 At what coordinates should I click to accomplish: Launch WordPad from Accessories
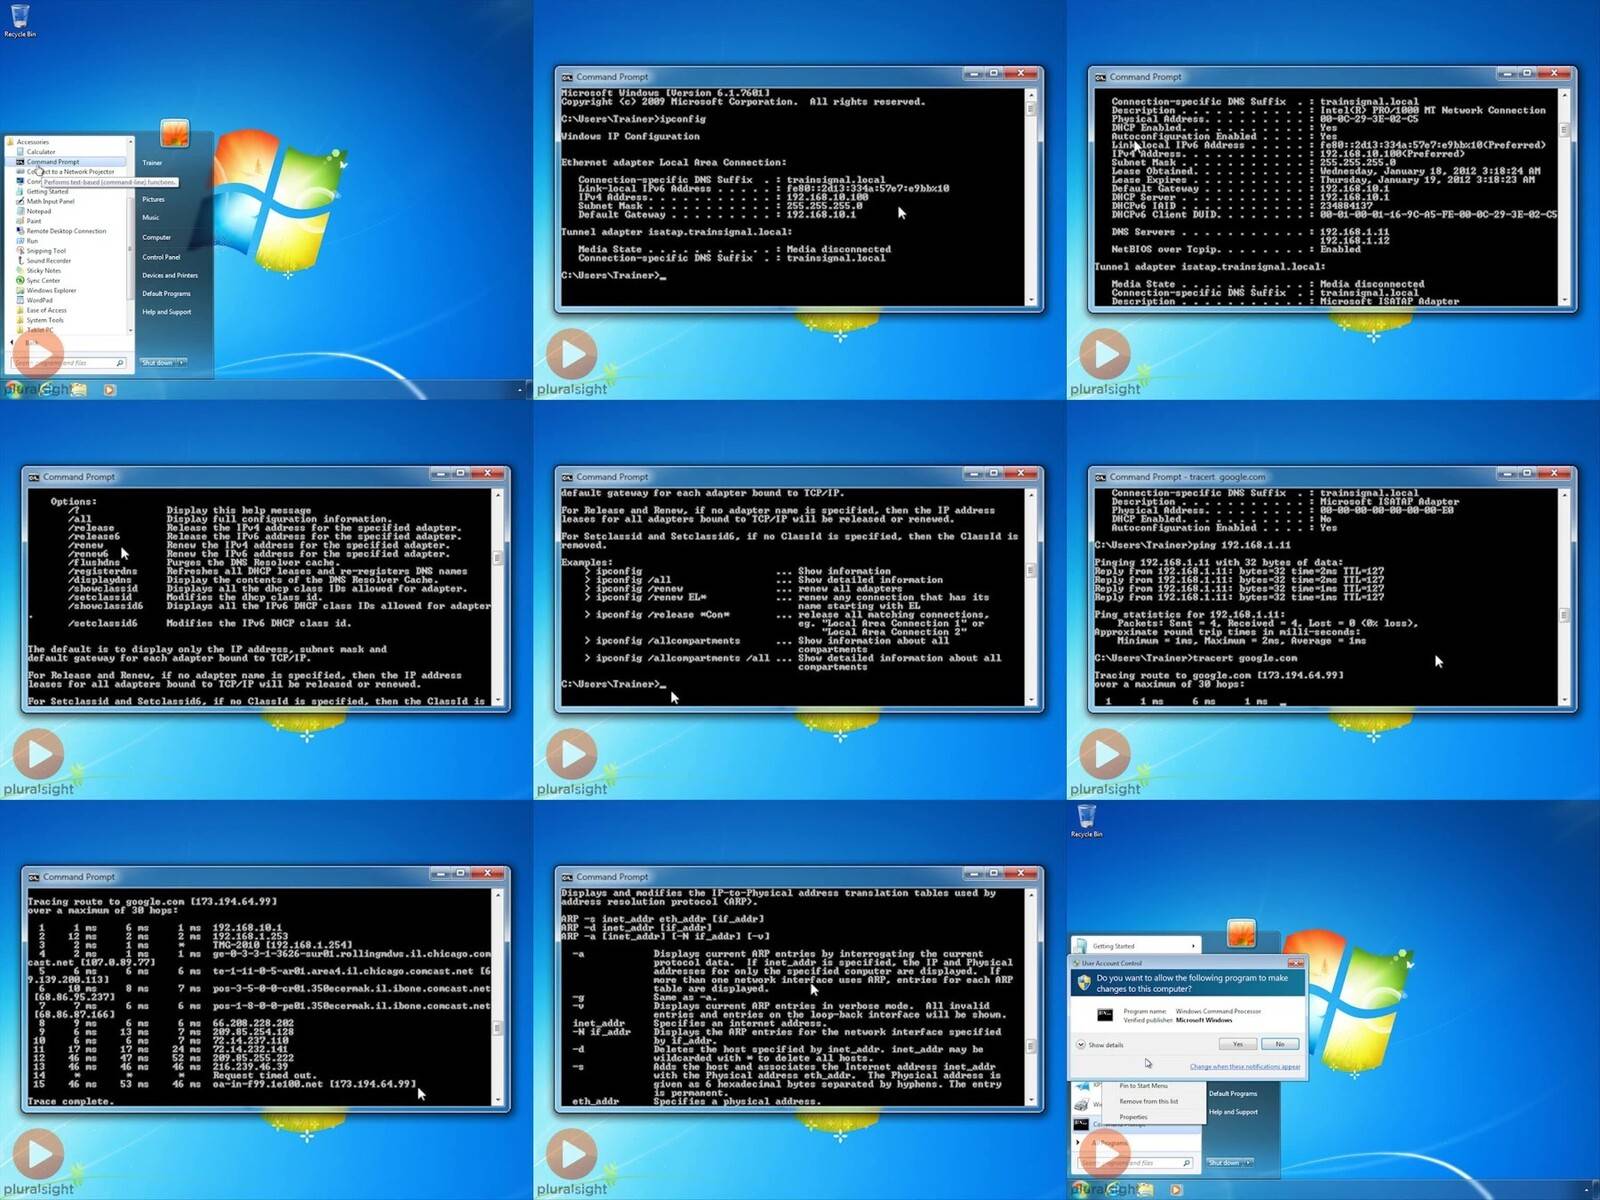coord(39,300)
